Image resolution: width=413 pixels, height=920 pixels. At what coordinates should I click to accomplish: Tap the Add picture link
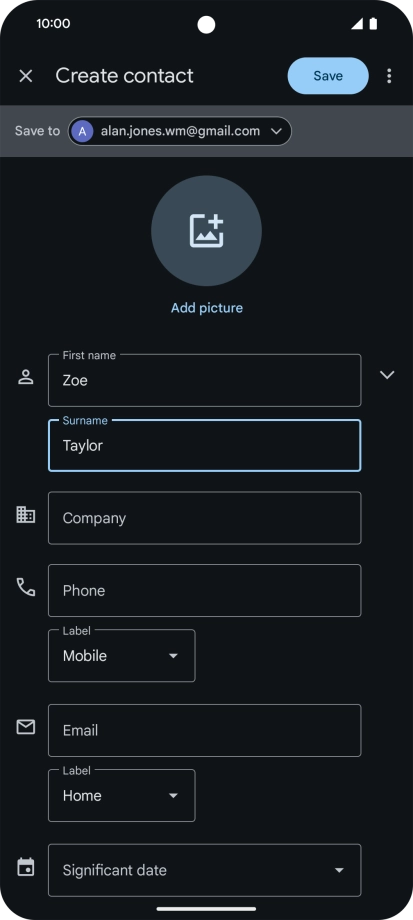206,308
